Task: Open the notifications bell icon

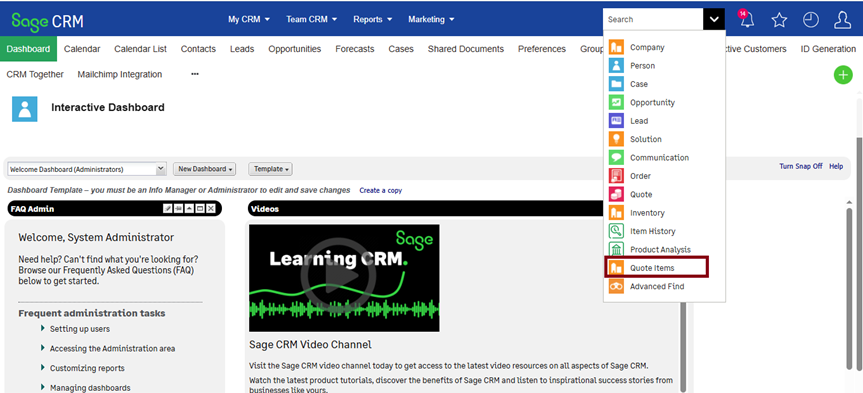Action: [x=746, y=20]
